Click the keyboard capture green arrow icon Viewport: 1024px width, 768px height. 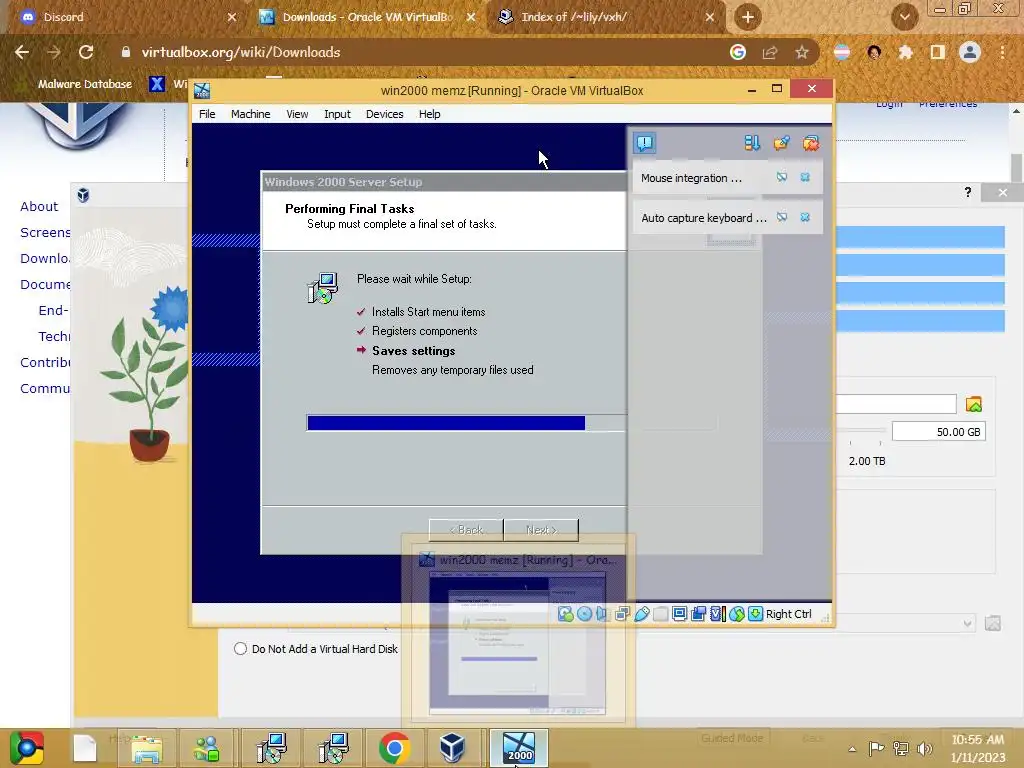click(755, 614)
